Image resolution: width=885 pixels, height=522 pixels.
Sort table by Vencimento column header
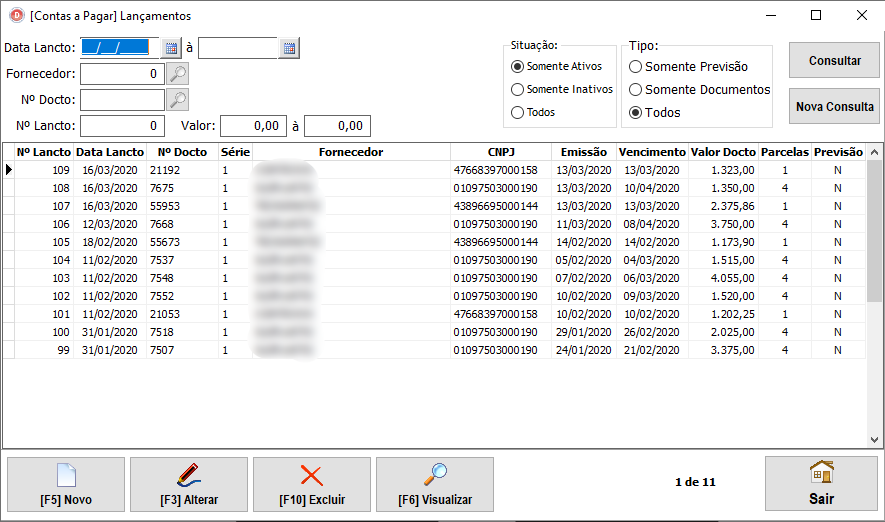[652, 152]
